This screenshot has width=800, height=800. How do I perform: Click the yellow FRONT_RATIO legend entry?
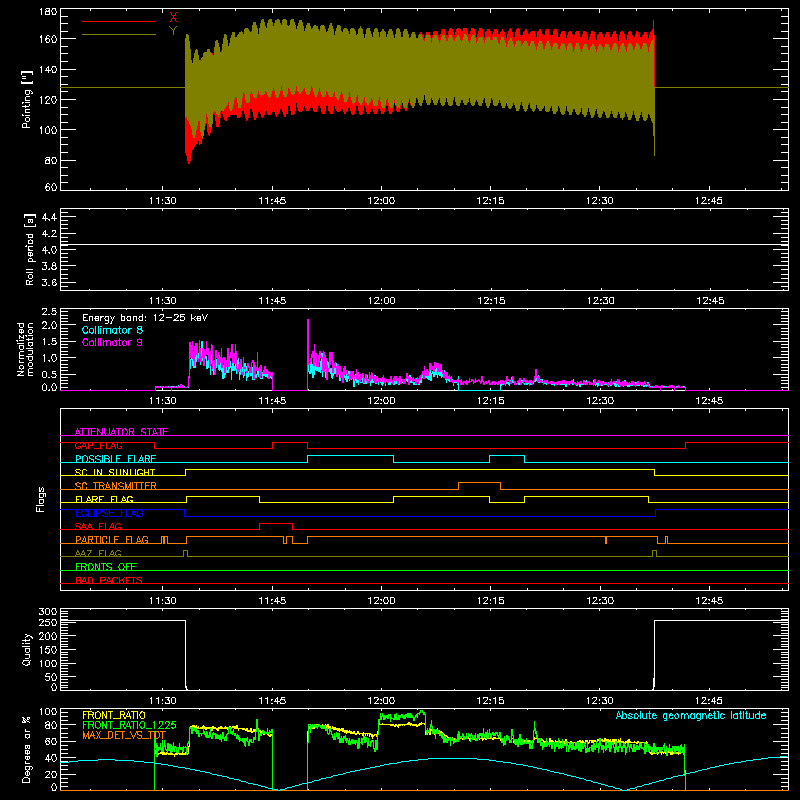click(114, 715)
